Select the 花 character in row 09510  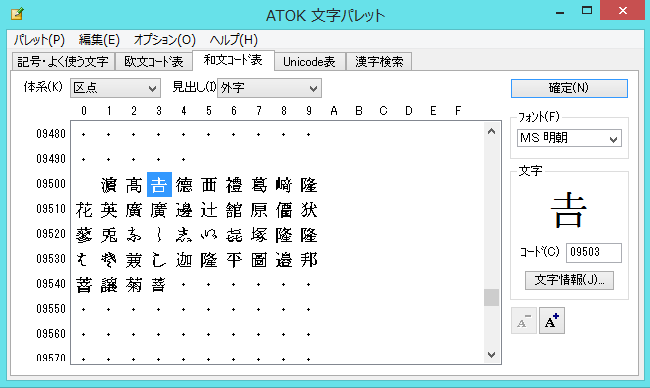pos(84,210)
